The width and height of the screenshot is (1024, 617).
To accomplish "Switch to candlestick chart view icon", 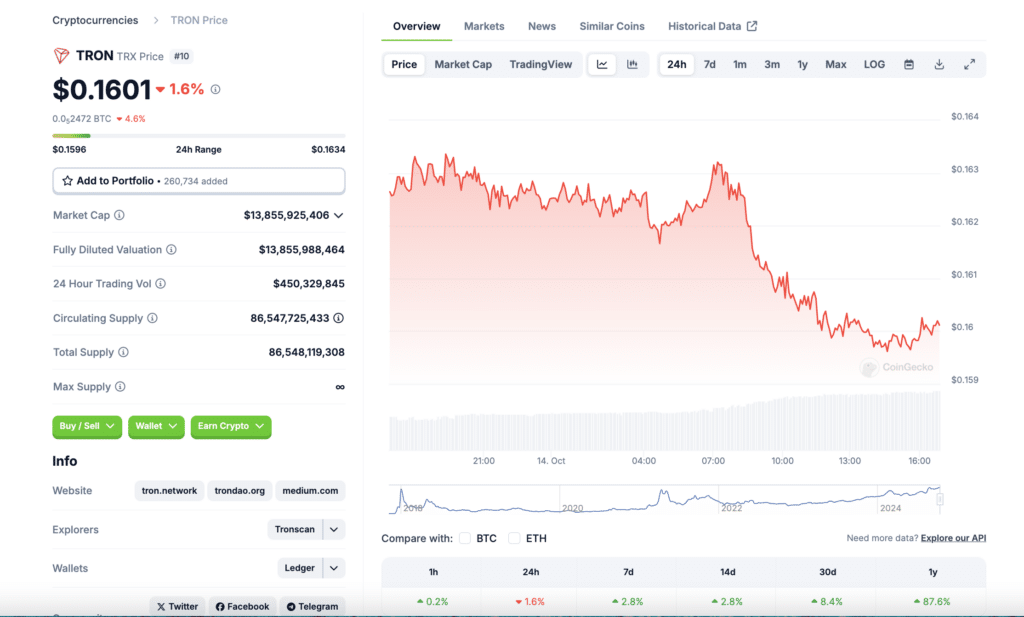I will pos(632,64).
